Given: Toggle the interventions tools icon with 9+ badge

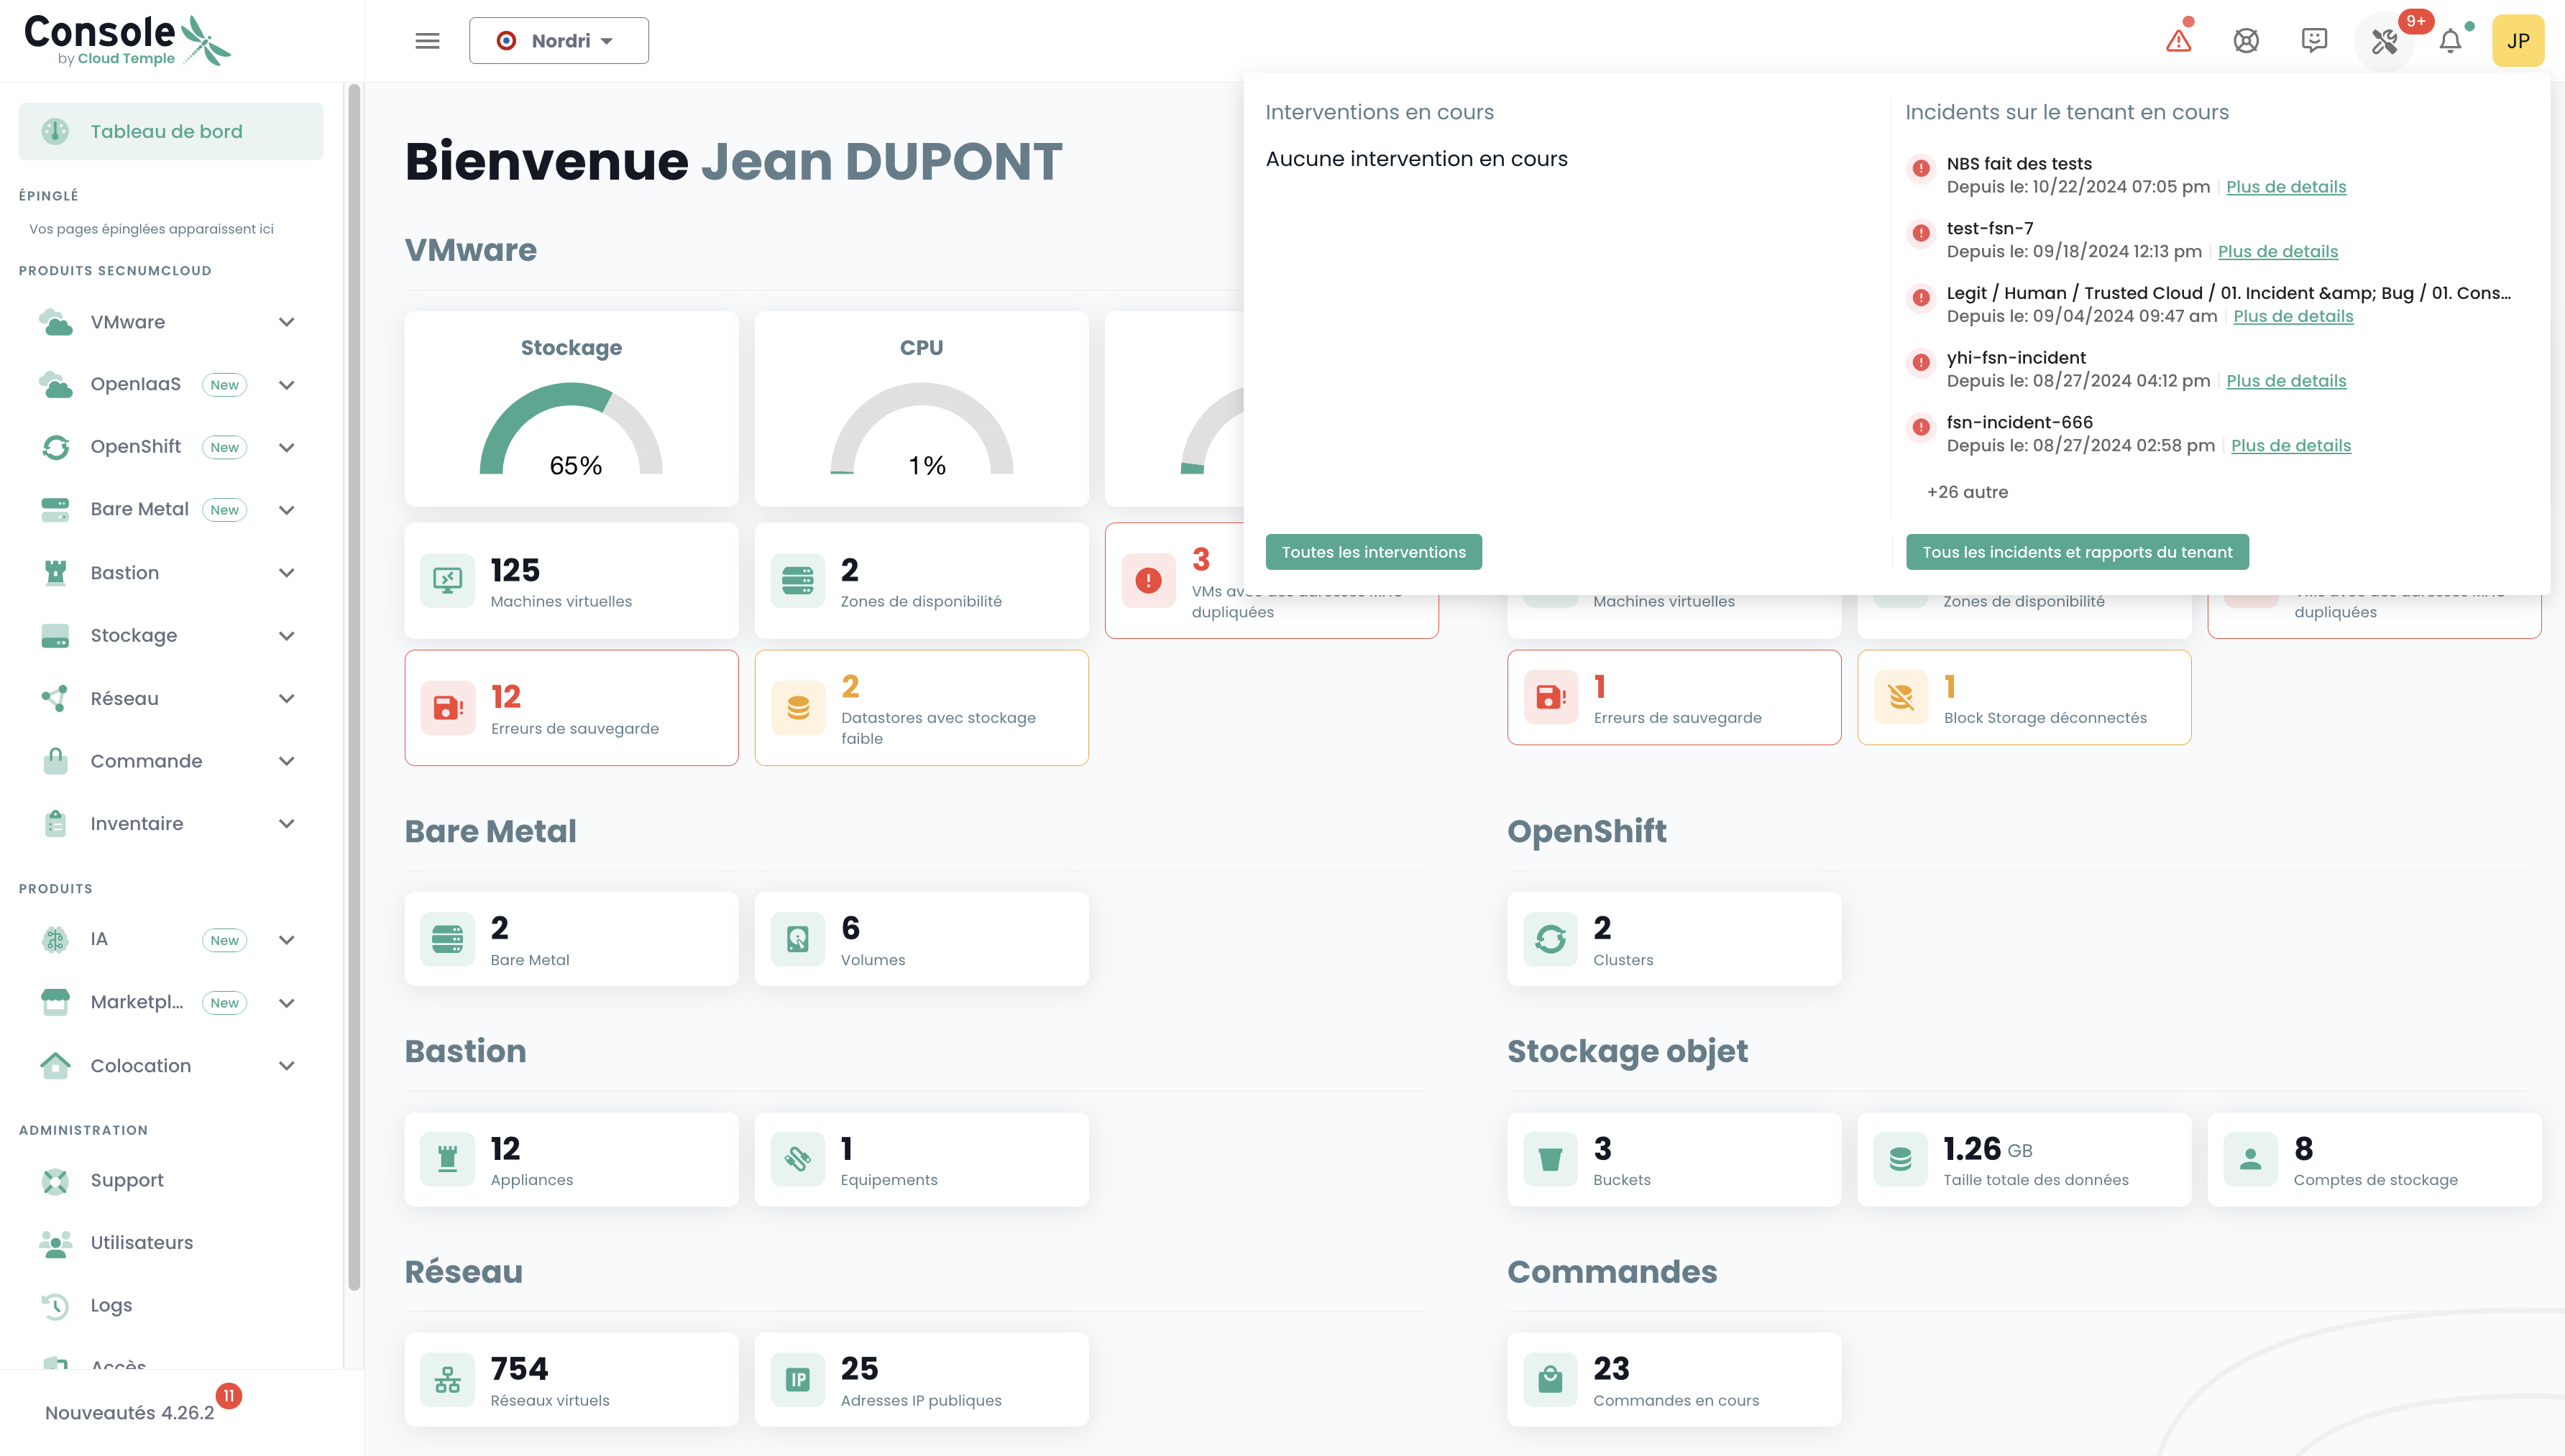Looking at the screenshot, I should pos(2385,41).
